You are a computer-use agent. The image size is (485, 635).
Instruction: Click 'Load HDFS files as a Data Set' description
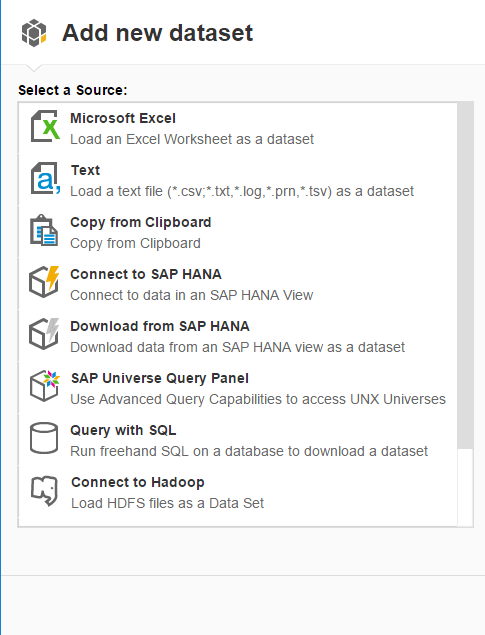pyautogui.click(x=168, y=503)
